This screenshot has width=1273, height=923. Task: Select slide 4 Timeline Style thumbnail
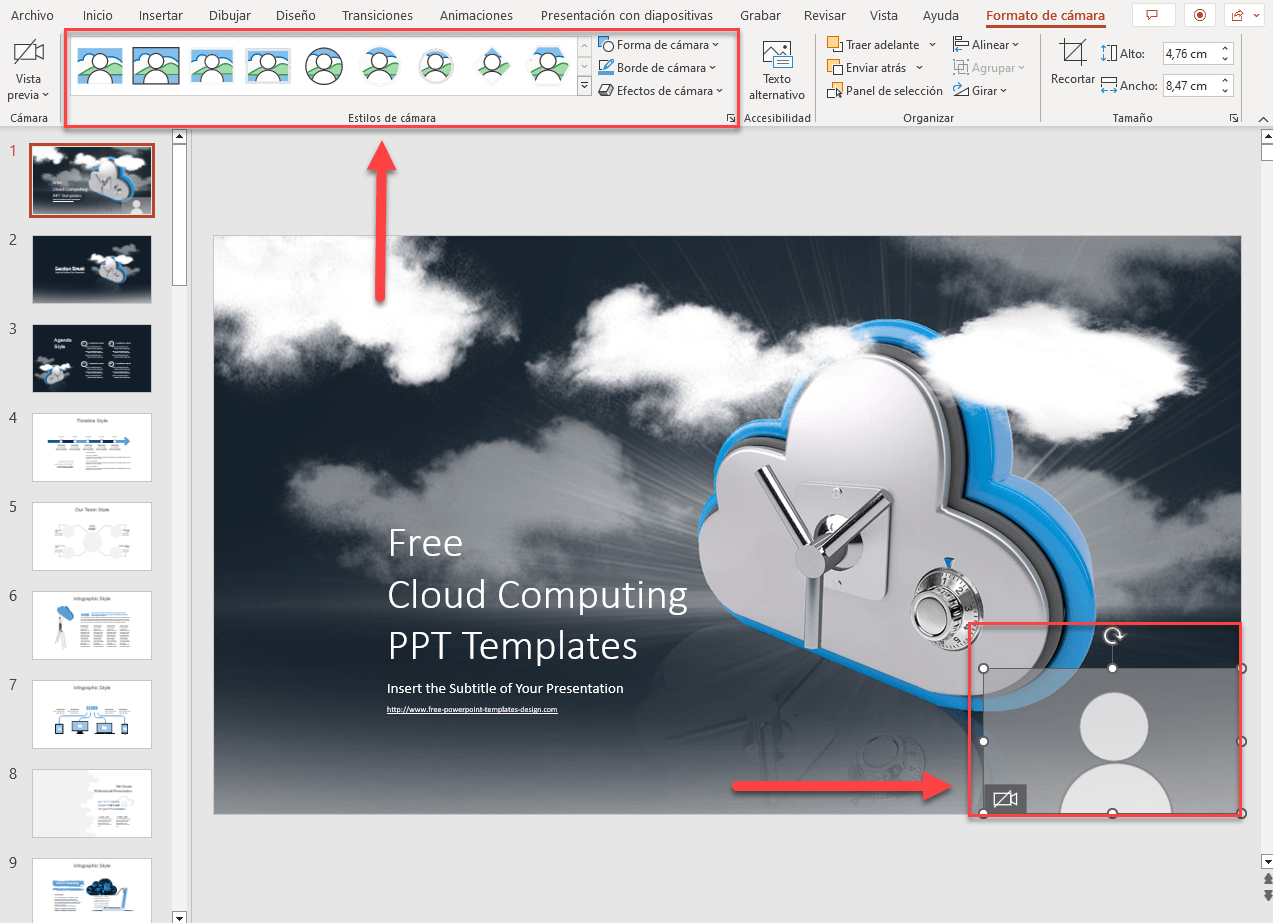click(x=92, y=447)
